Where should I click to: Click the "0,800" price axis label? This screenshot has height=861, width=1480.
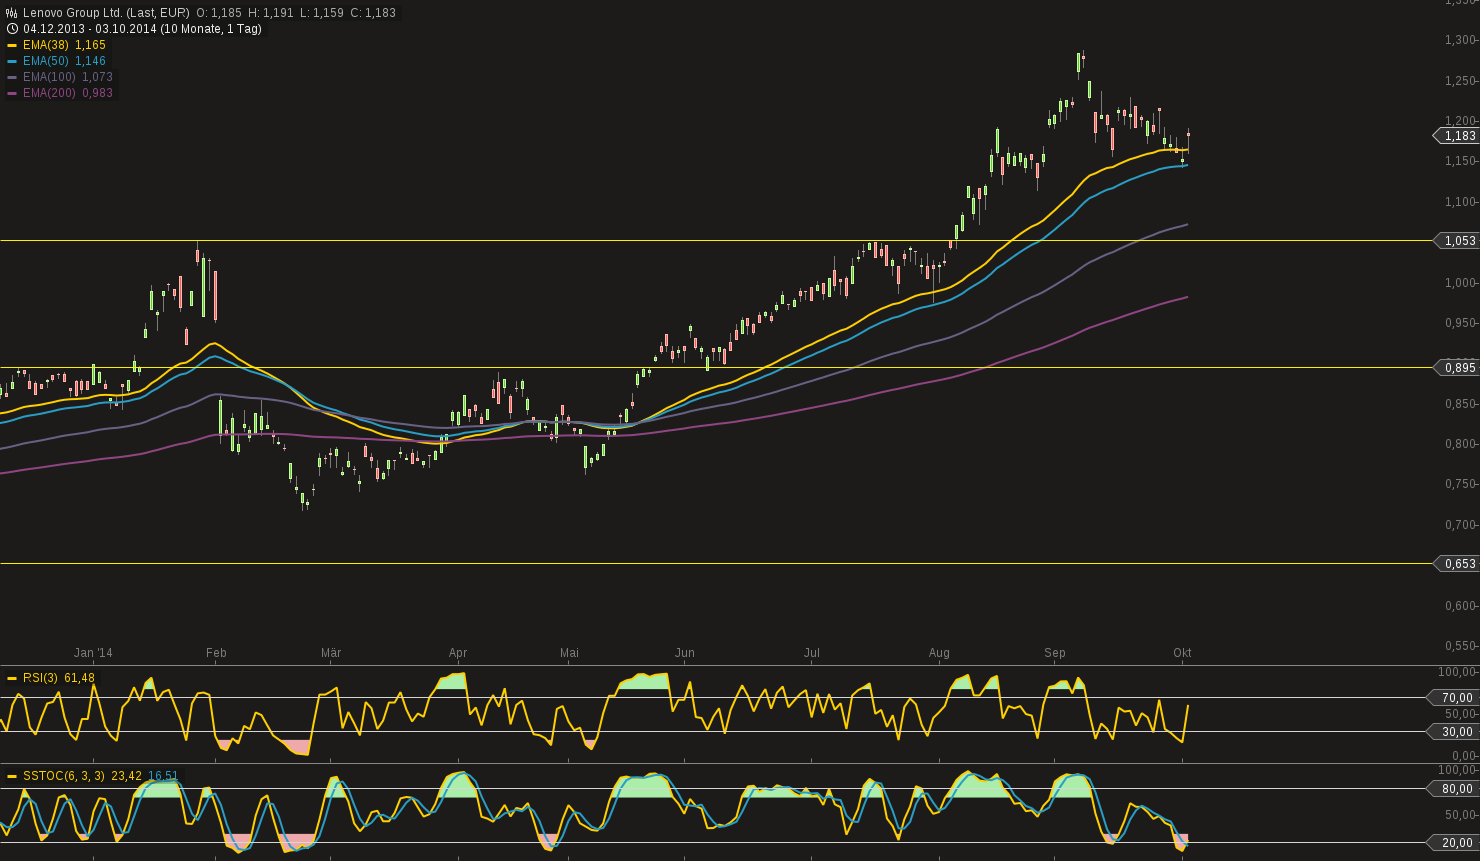click(1461, 444)
